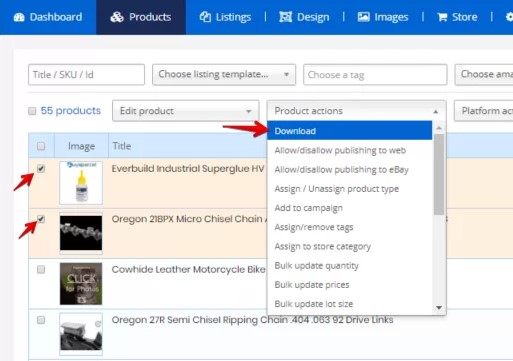Check the Cowhide Leather Motorcycle Bike row checkbox
Screen dimensions: 513x361
(x=41, y=269)
